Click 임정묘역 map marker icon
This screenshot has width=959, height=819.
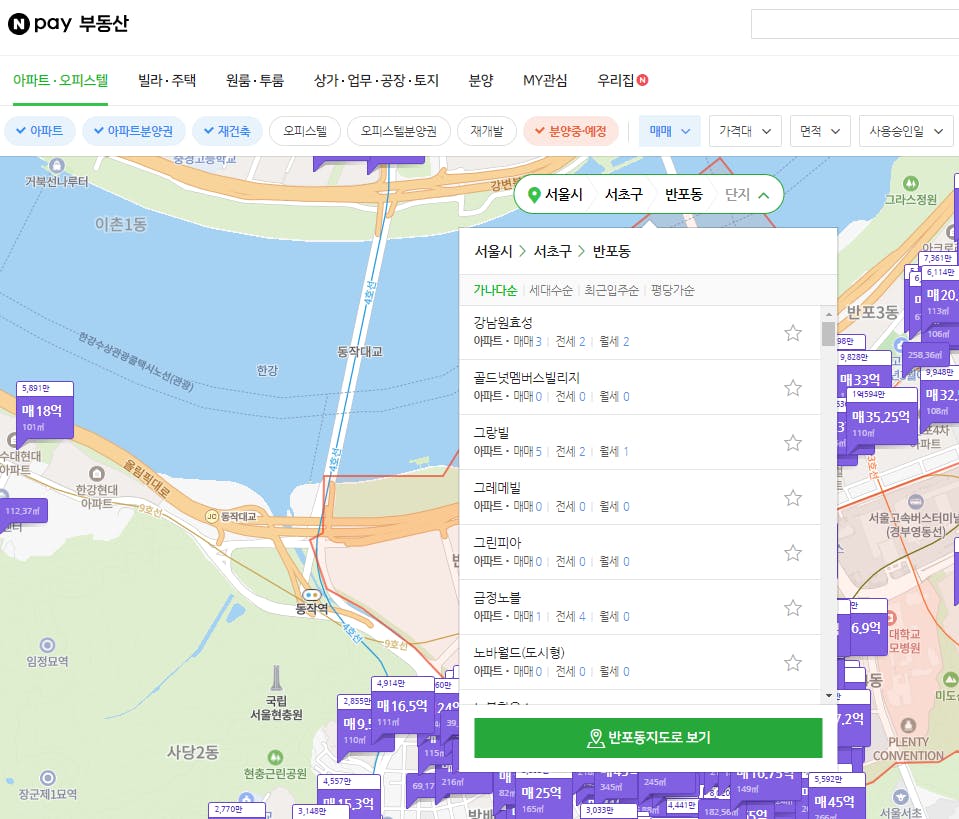47,645
